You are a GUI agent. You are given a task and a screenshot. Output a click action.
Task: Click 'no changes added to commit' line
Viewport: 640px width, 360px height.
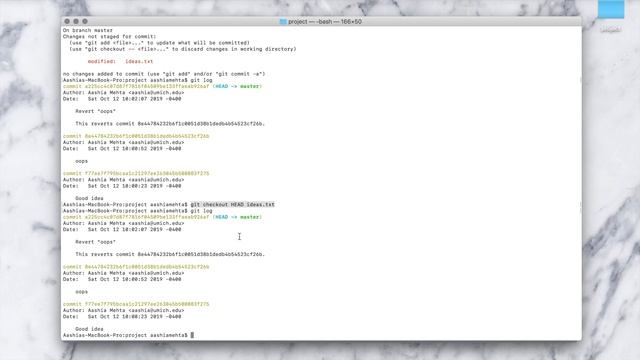tap(164, 74)
